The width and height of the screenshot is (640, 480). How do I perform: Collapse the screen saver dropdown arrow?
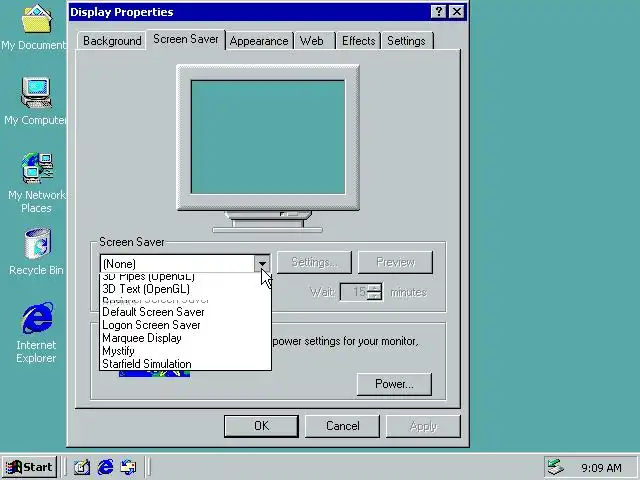pos(262,263)
